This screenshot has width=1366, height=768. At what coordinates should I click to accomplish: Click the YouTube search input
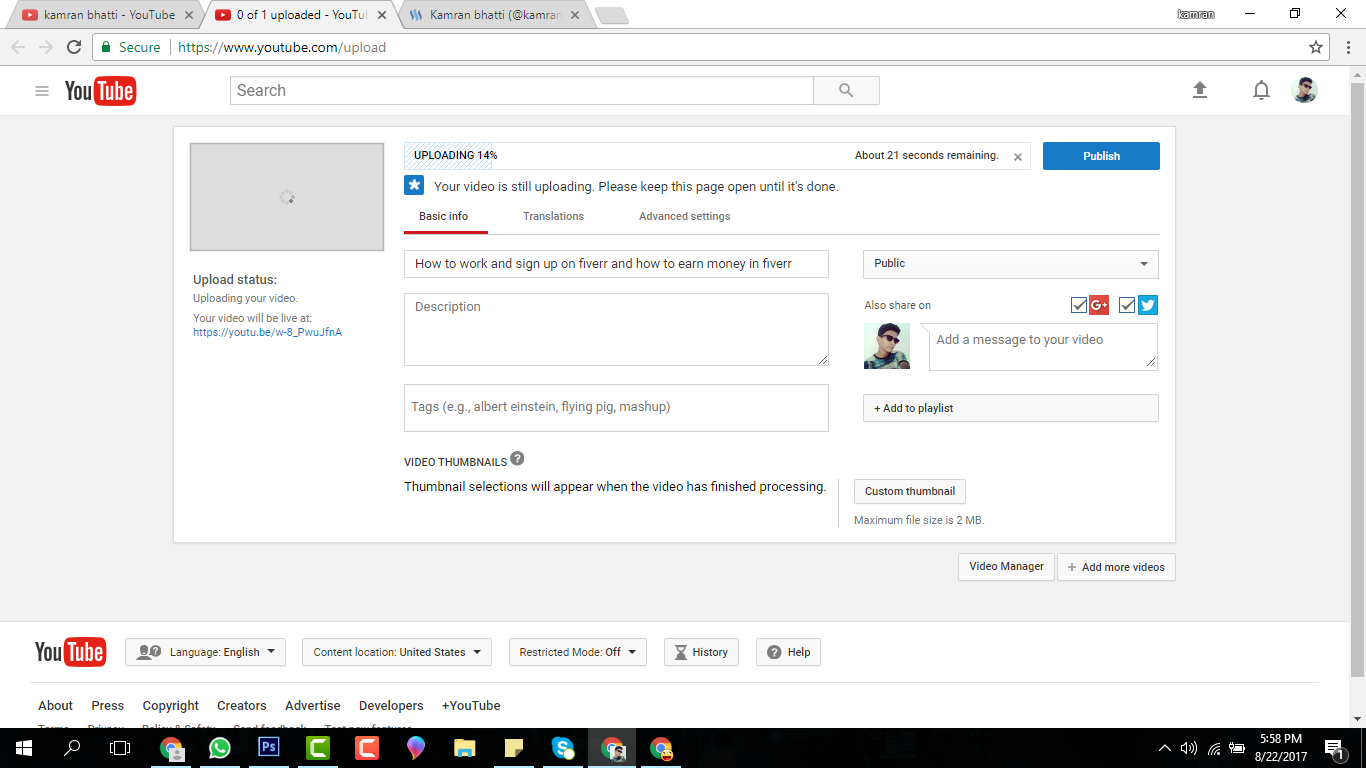[x=522, y=90]
